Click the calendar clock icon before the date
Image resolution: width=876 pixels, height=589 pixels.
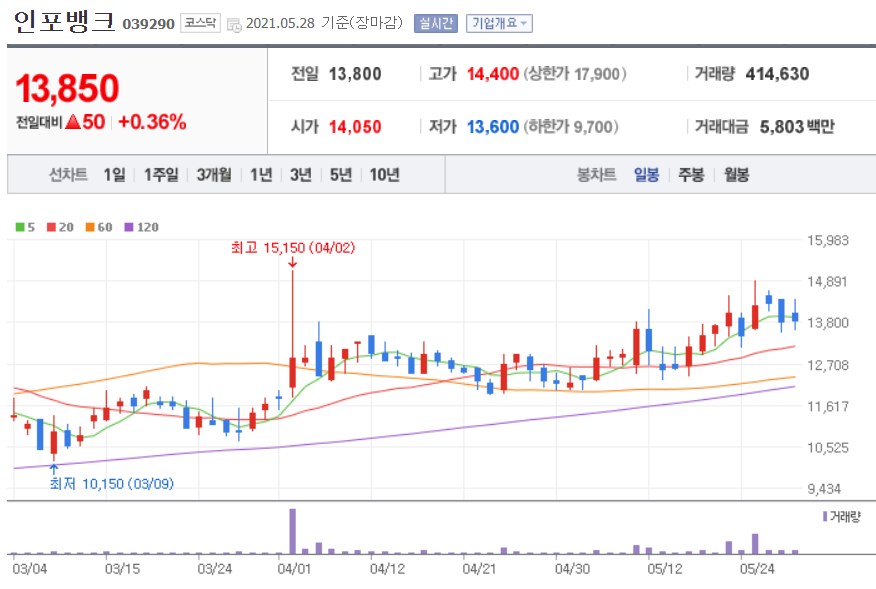234,25
